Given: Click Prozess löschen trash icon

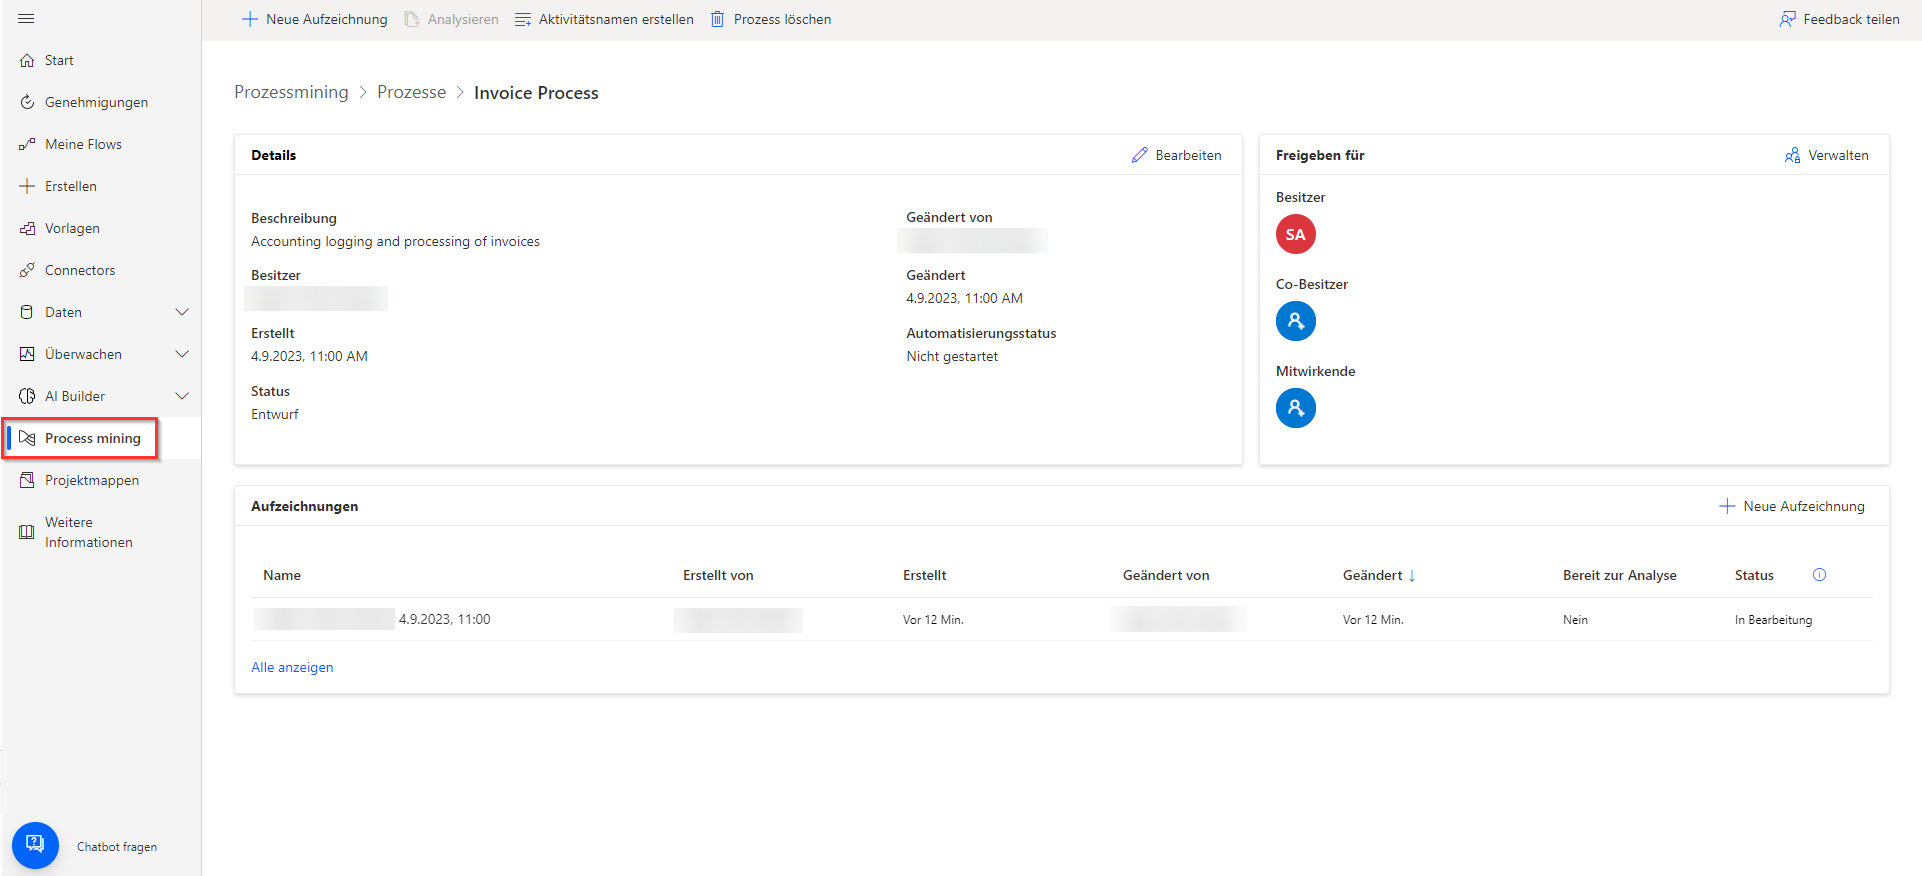Looking at the screenshot, I should point(717,20).
